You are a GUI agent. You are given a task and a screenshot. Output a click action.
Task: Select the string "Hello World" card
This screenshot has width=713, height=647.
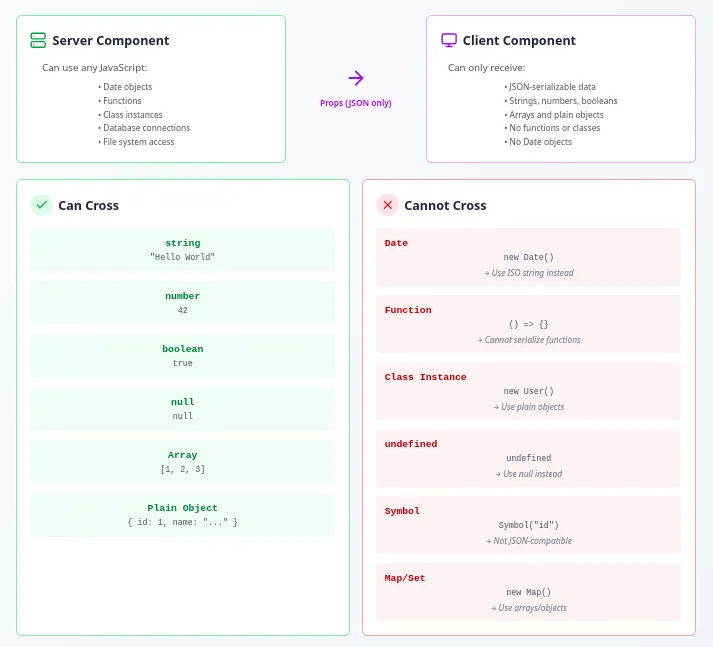click(183, 250)
